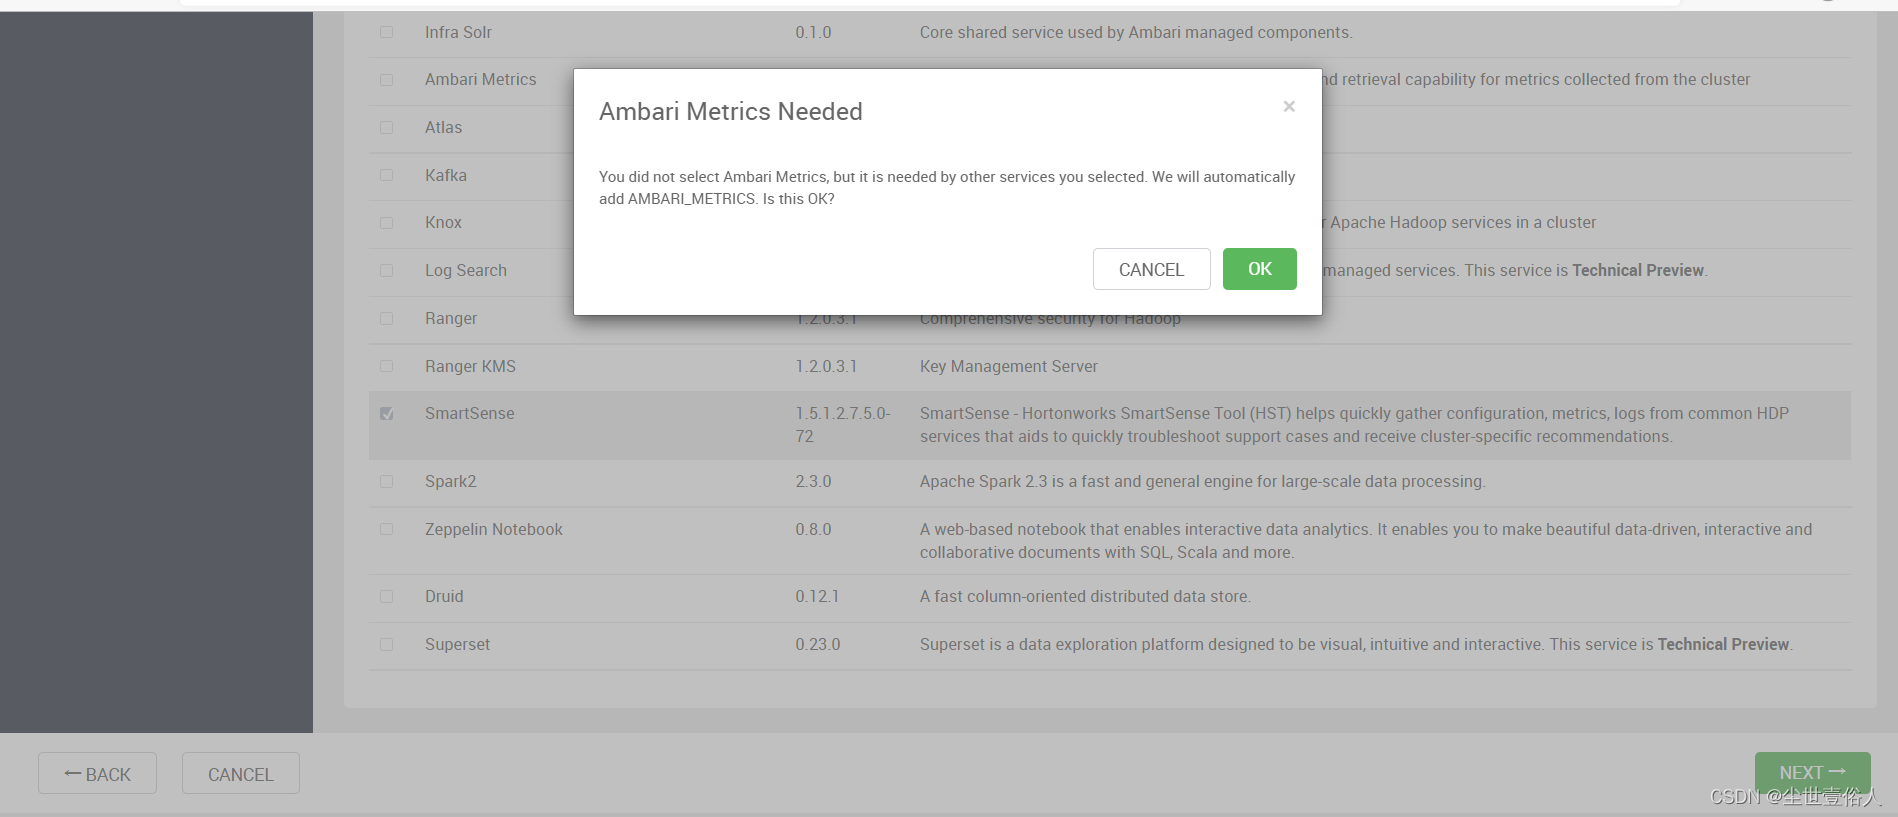Click Druid version 0.12.1
The image size is (1898, 817).
(817, 596)
